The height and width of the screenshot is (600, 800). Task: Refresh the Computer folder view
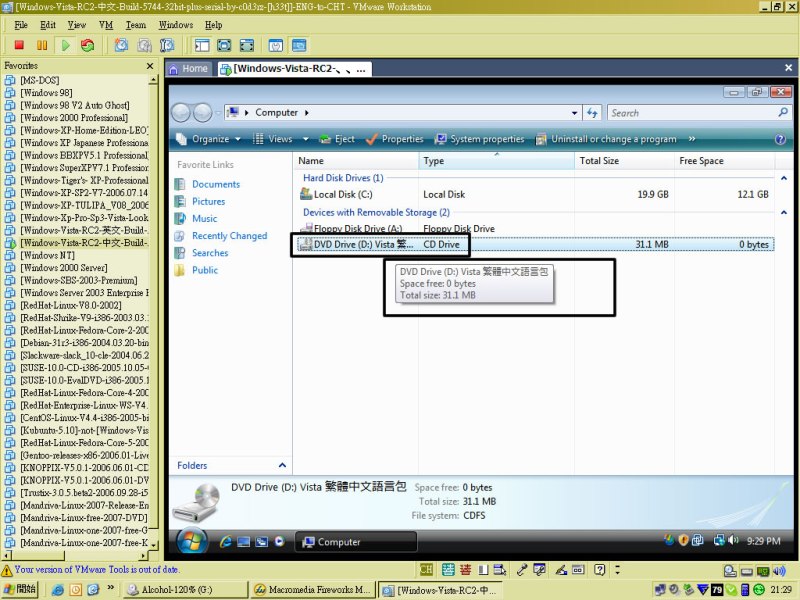tap(592, 113)
